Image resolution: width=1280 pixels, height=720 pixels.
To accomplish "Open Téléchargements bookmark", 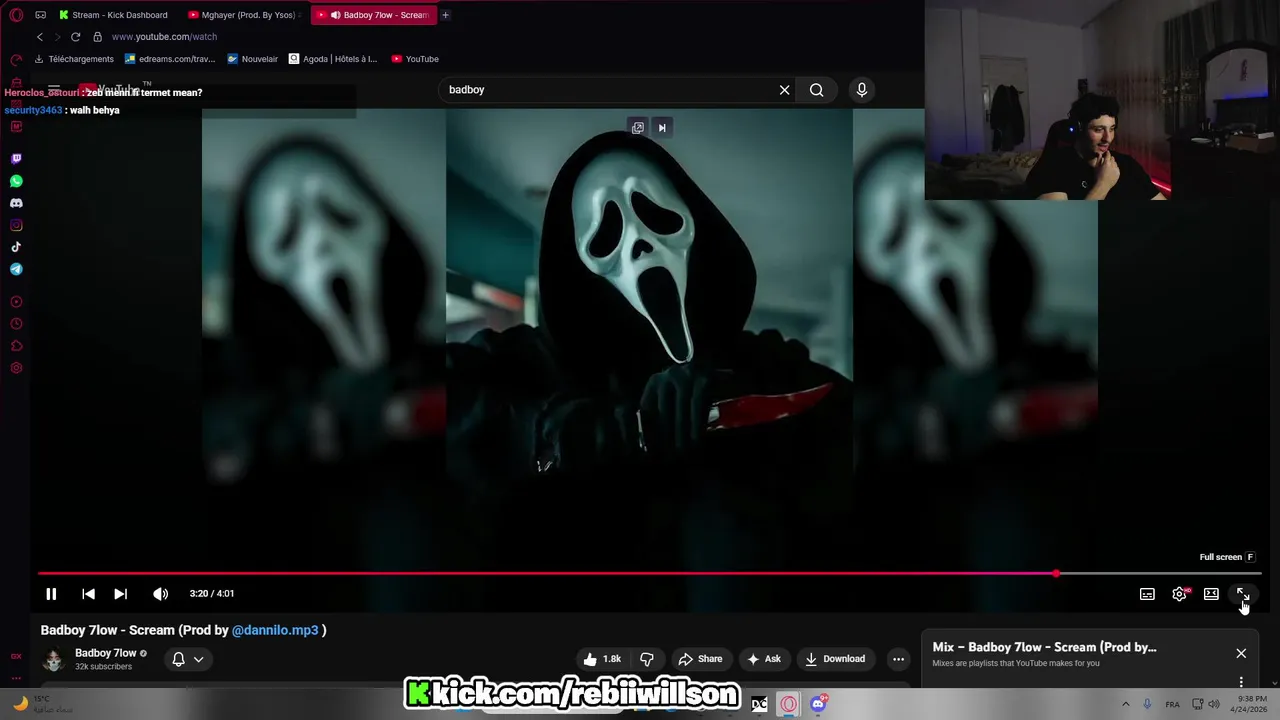I will [74, 59].
